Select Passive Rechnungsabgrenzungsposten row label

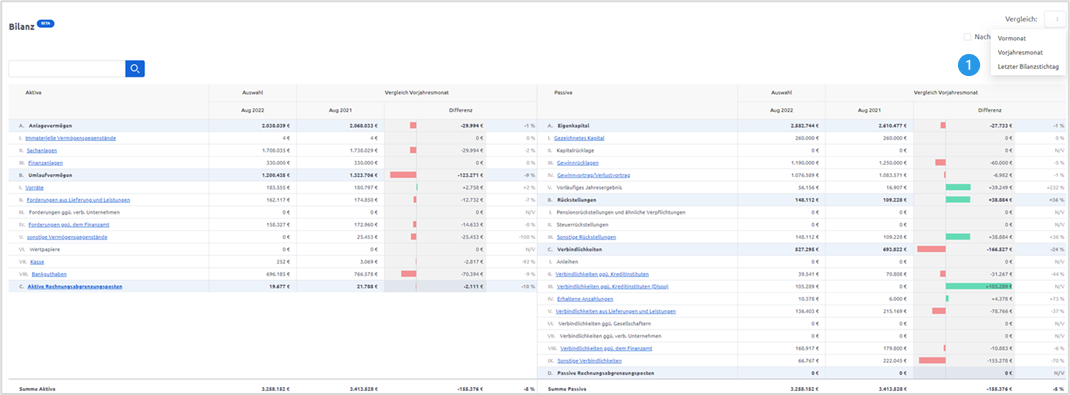pos(606,373)
